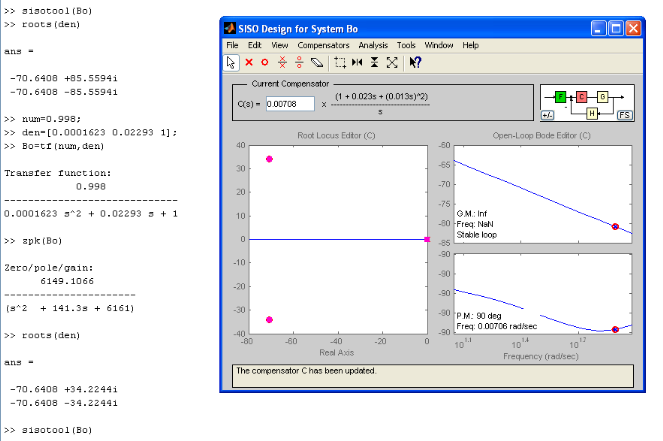The width and height of the screenshot is (663, 441).
Task: Select the eraser delete pole/zero tool
Action: pyautogui.click(x=318, y=62)
